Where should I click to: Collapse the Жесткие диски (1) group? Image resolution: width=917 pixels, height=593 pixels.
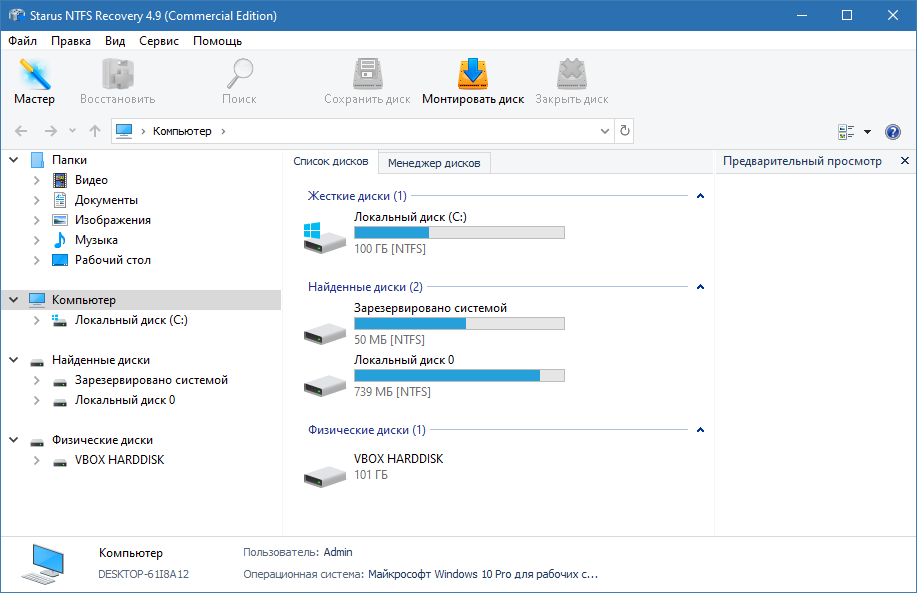(700, 196)
